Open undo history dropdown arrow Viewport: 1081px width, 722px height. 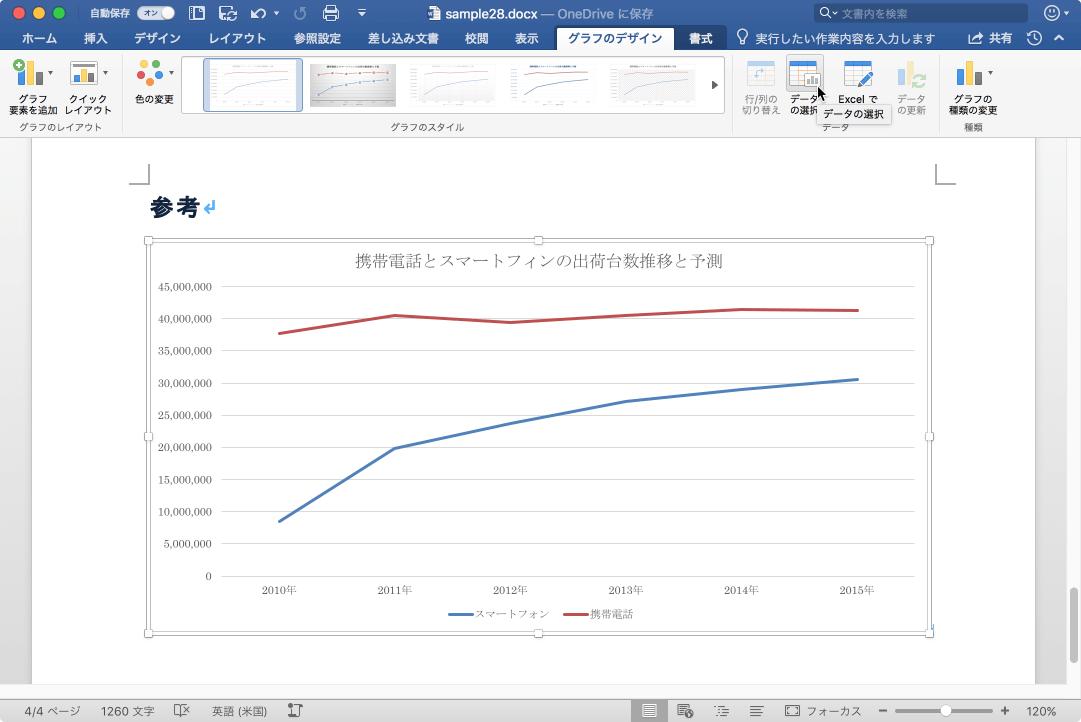(x=276, y=13)
